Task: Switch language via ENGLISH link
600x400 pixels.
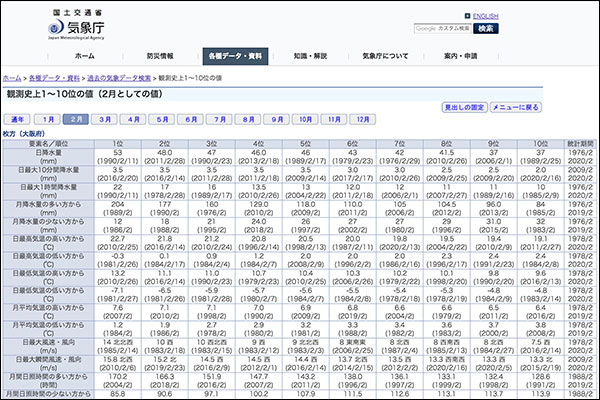Action: point(485,16)
